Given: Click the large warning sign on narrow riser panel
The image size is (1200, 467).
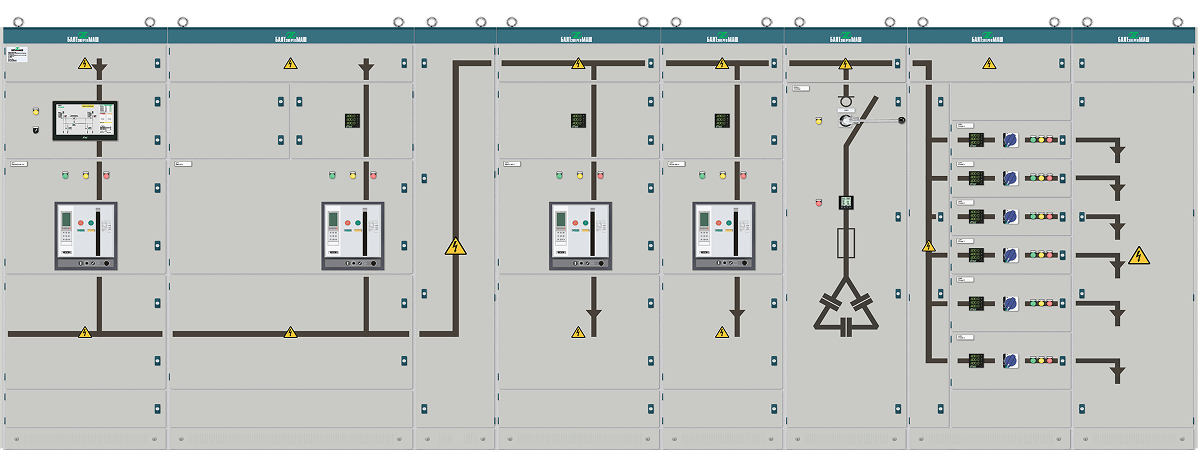Looking at the screenshot, I should pyautogui.click(x=455, y=245).
